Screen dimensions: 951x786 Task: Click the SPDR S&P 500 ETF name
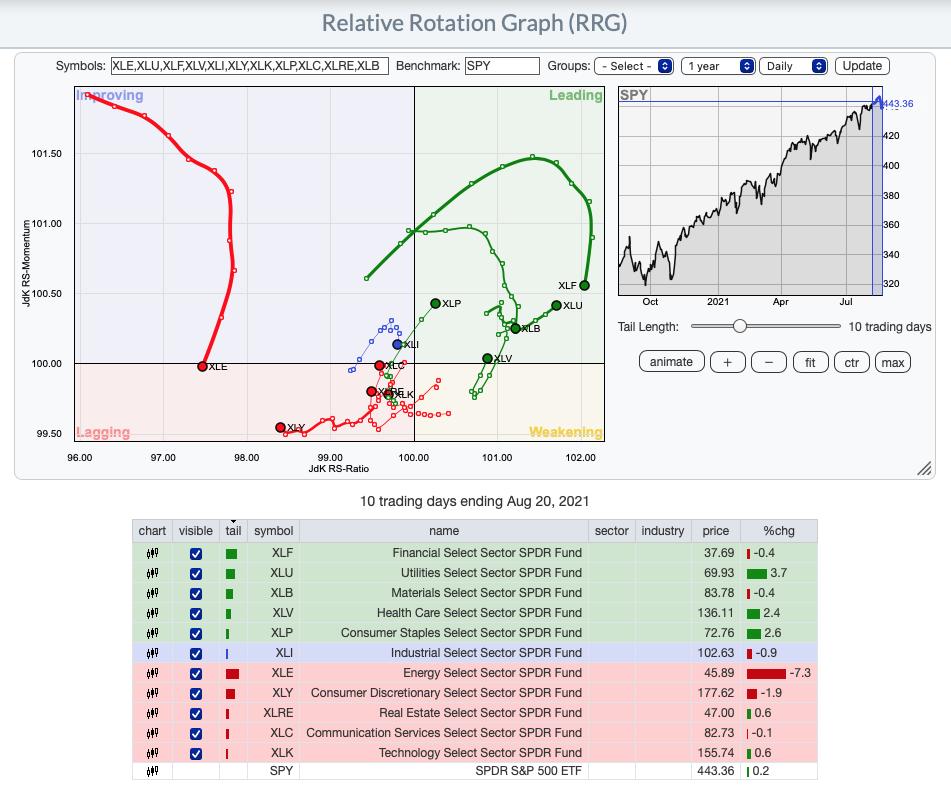(528, 771)
